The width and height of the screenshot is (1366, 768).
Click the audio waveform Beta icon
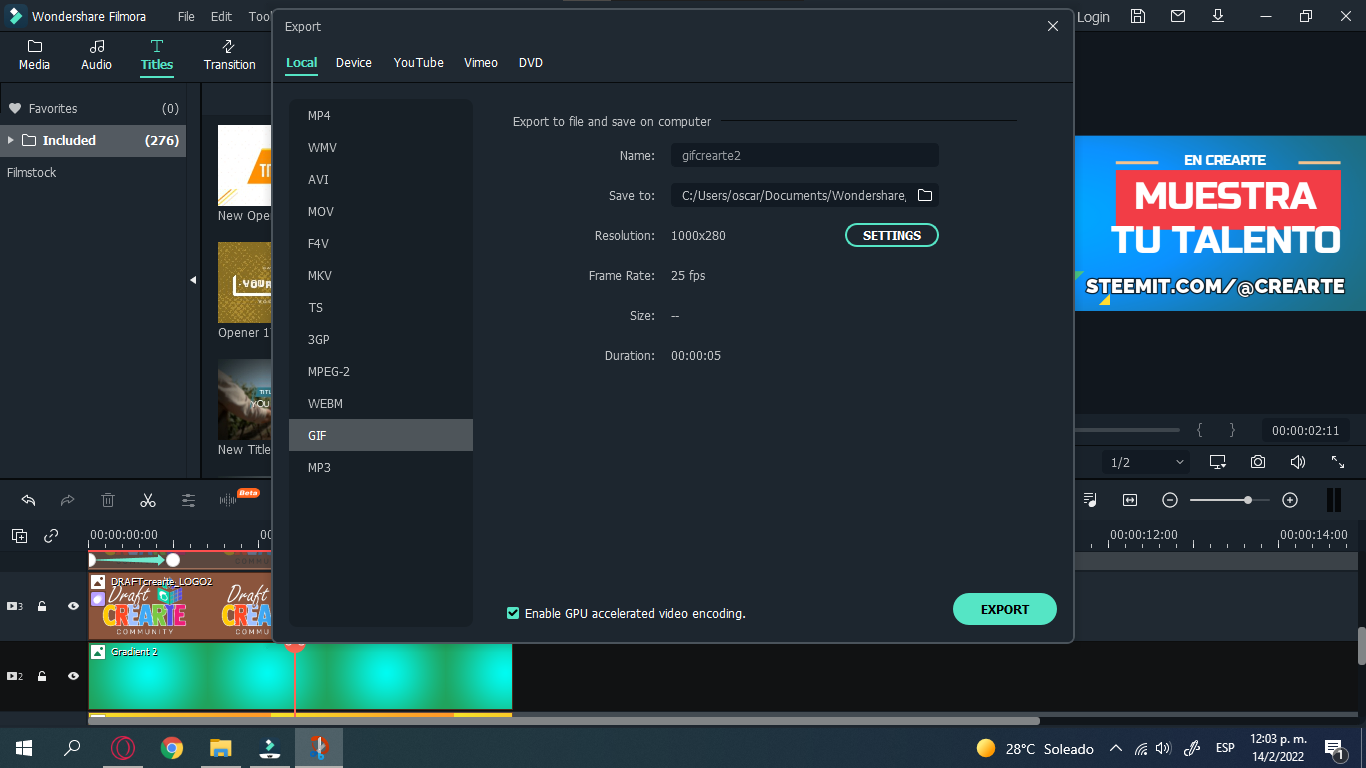pyautogui.click(x=238, y=498)
